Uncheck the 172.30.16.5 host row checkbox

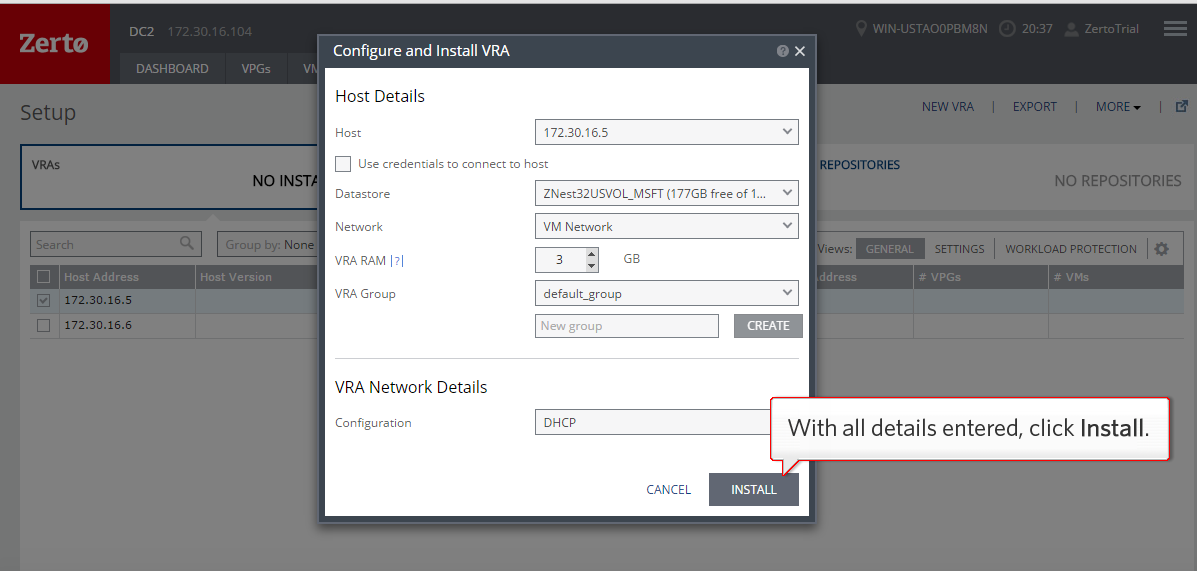click(43, 300)
